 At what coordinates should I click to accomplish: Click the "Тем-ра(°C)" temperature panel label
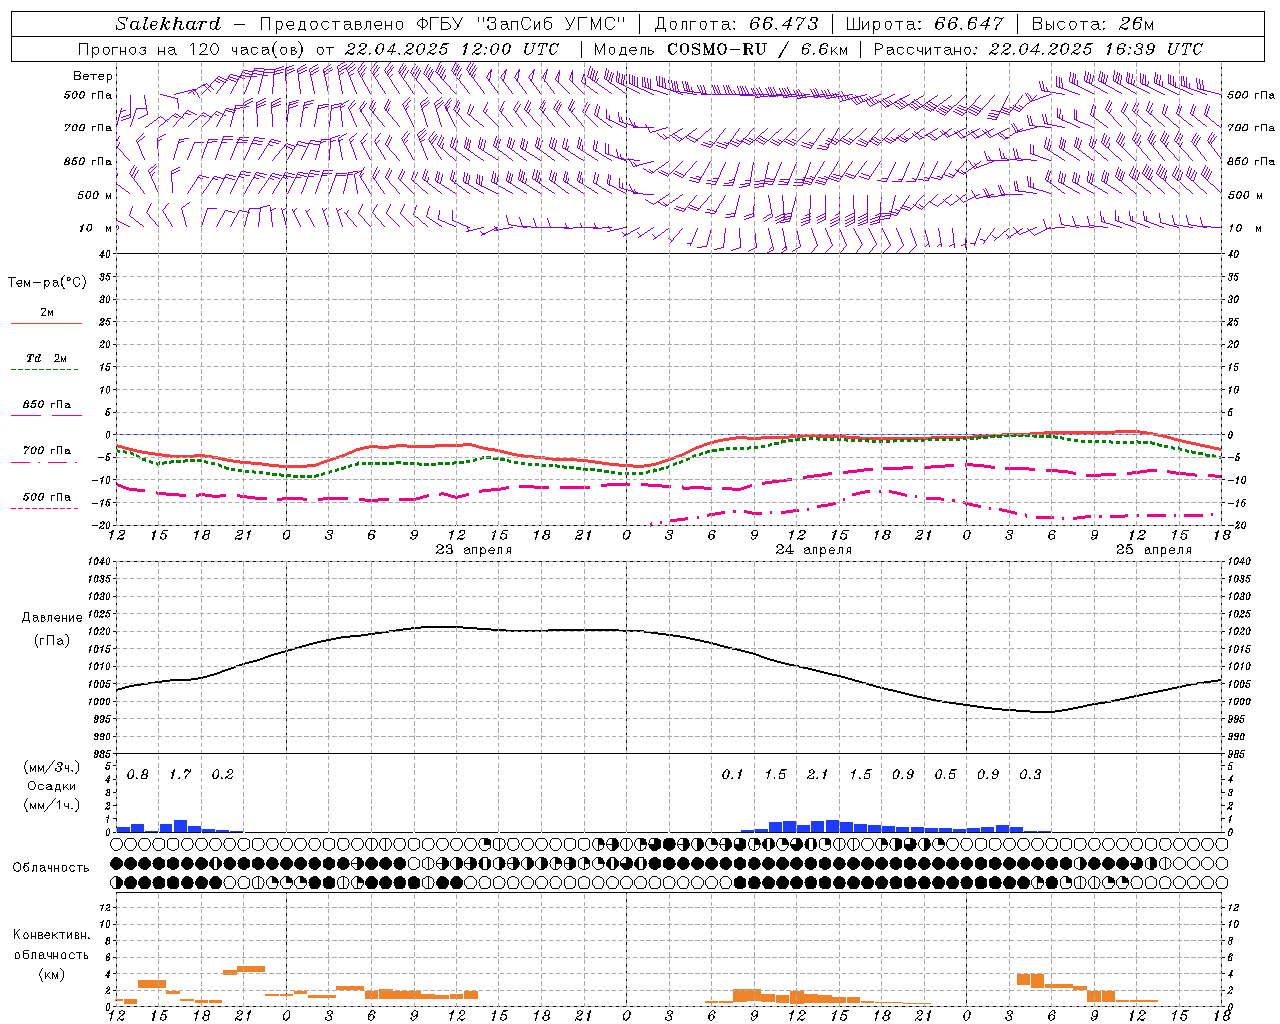pos(47,283)
